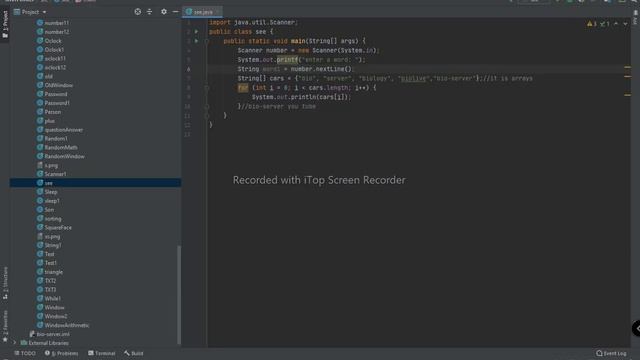
Task: Click the project tree vertical scrollbar
Action: coord(179,294)
